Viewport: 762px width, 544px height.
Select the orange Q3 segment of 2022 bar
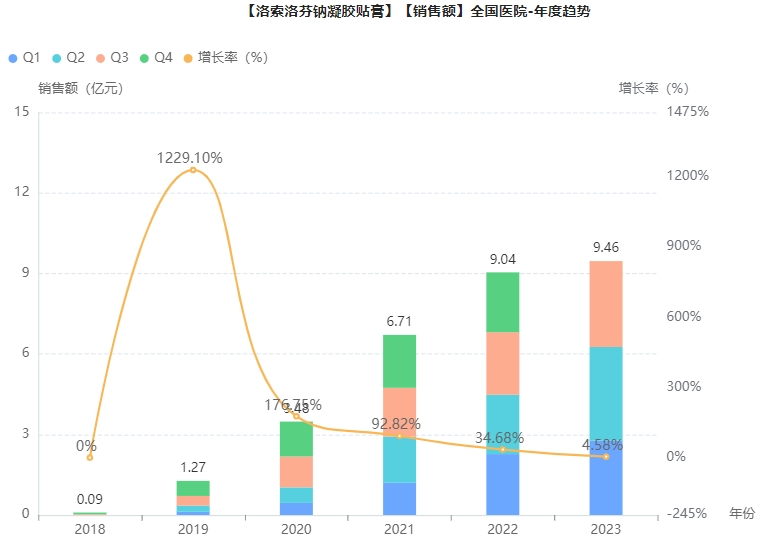(x=502, y=364)
